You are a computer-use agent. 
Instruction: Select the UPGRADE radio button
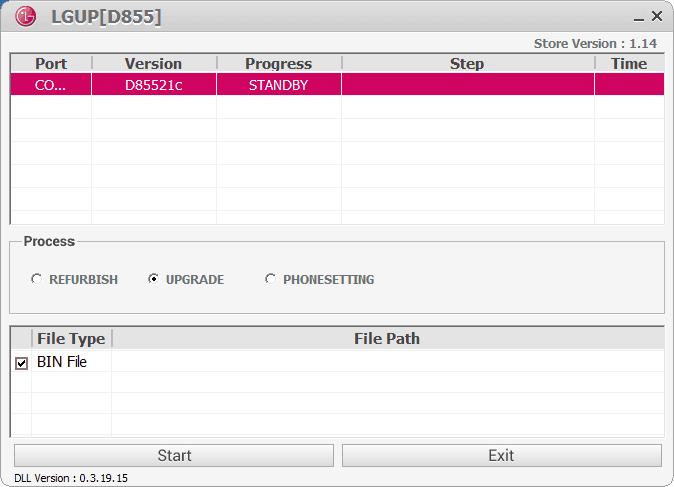click(153, 279)
